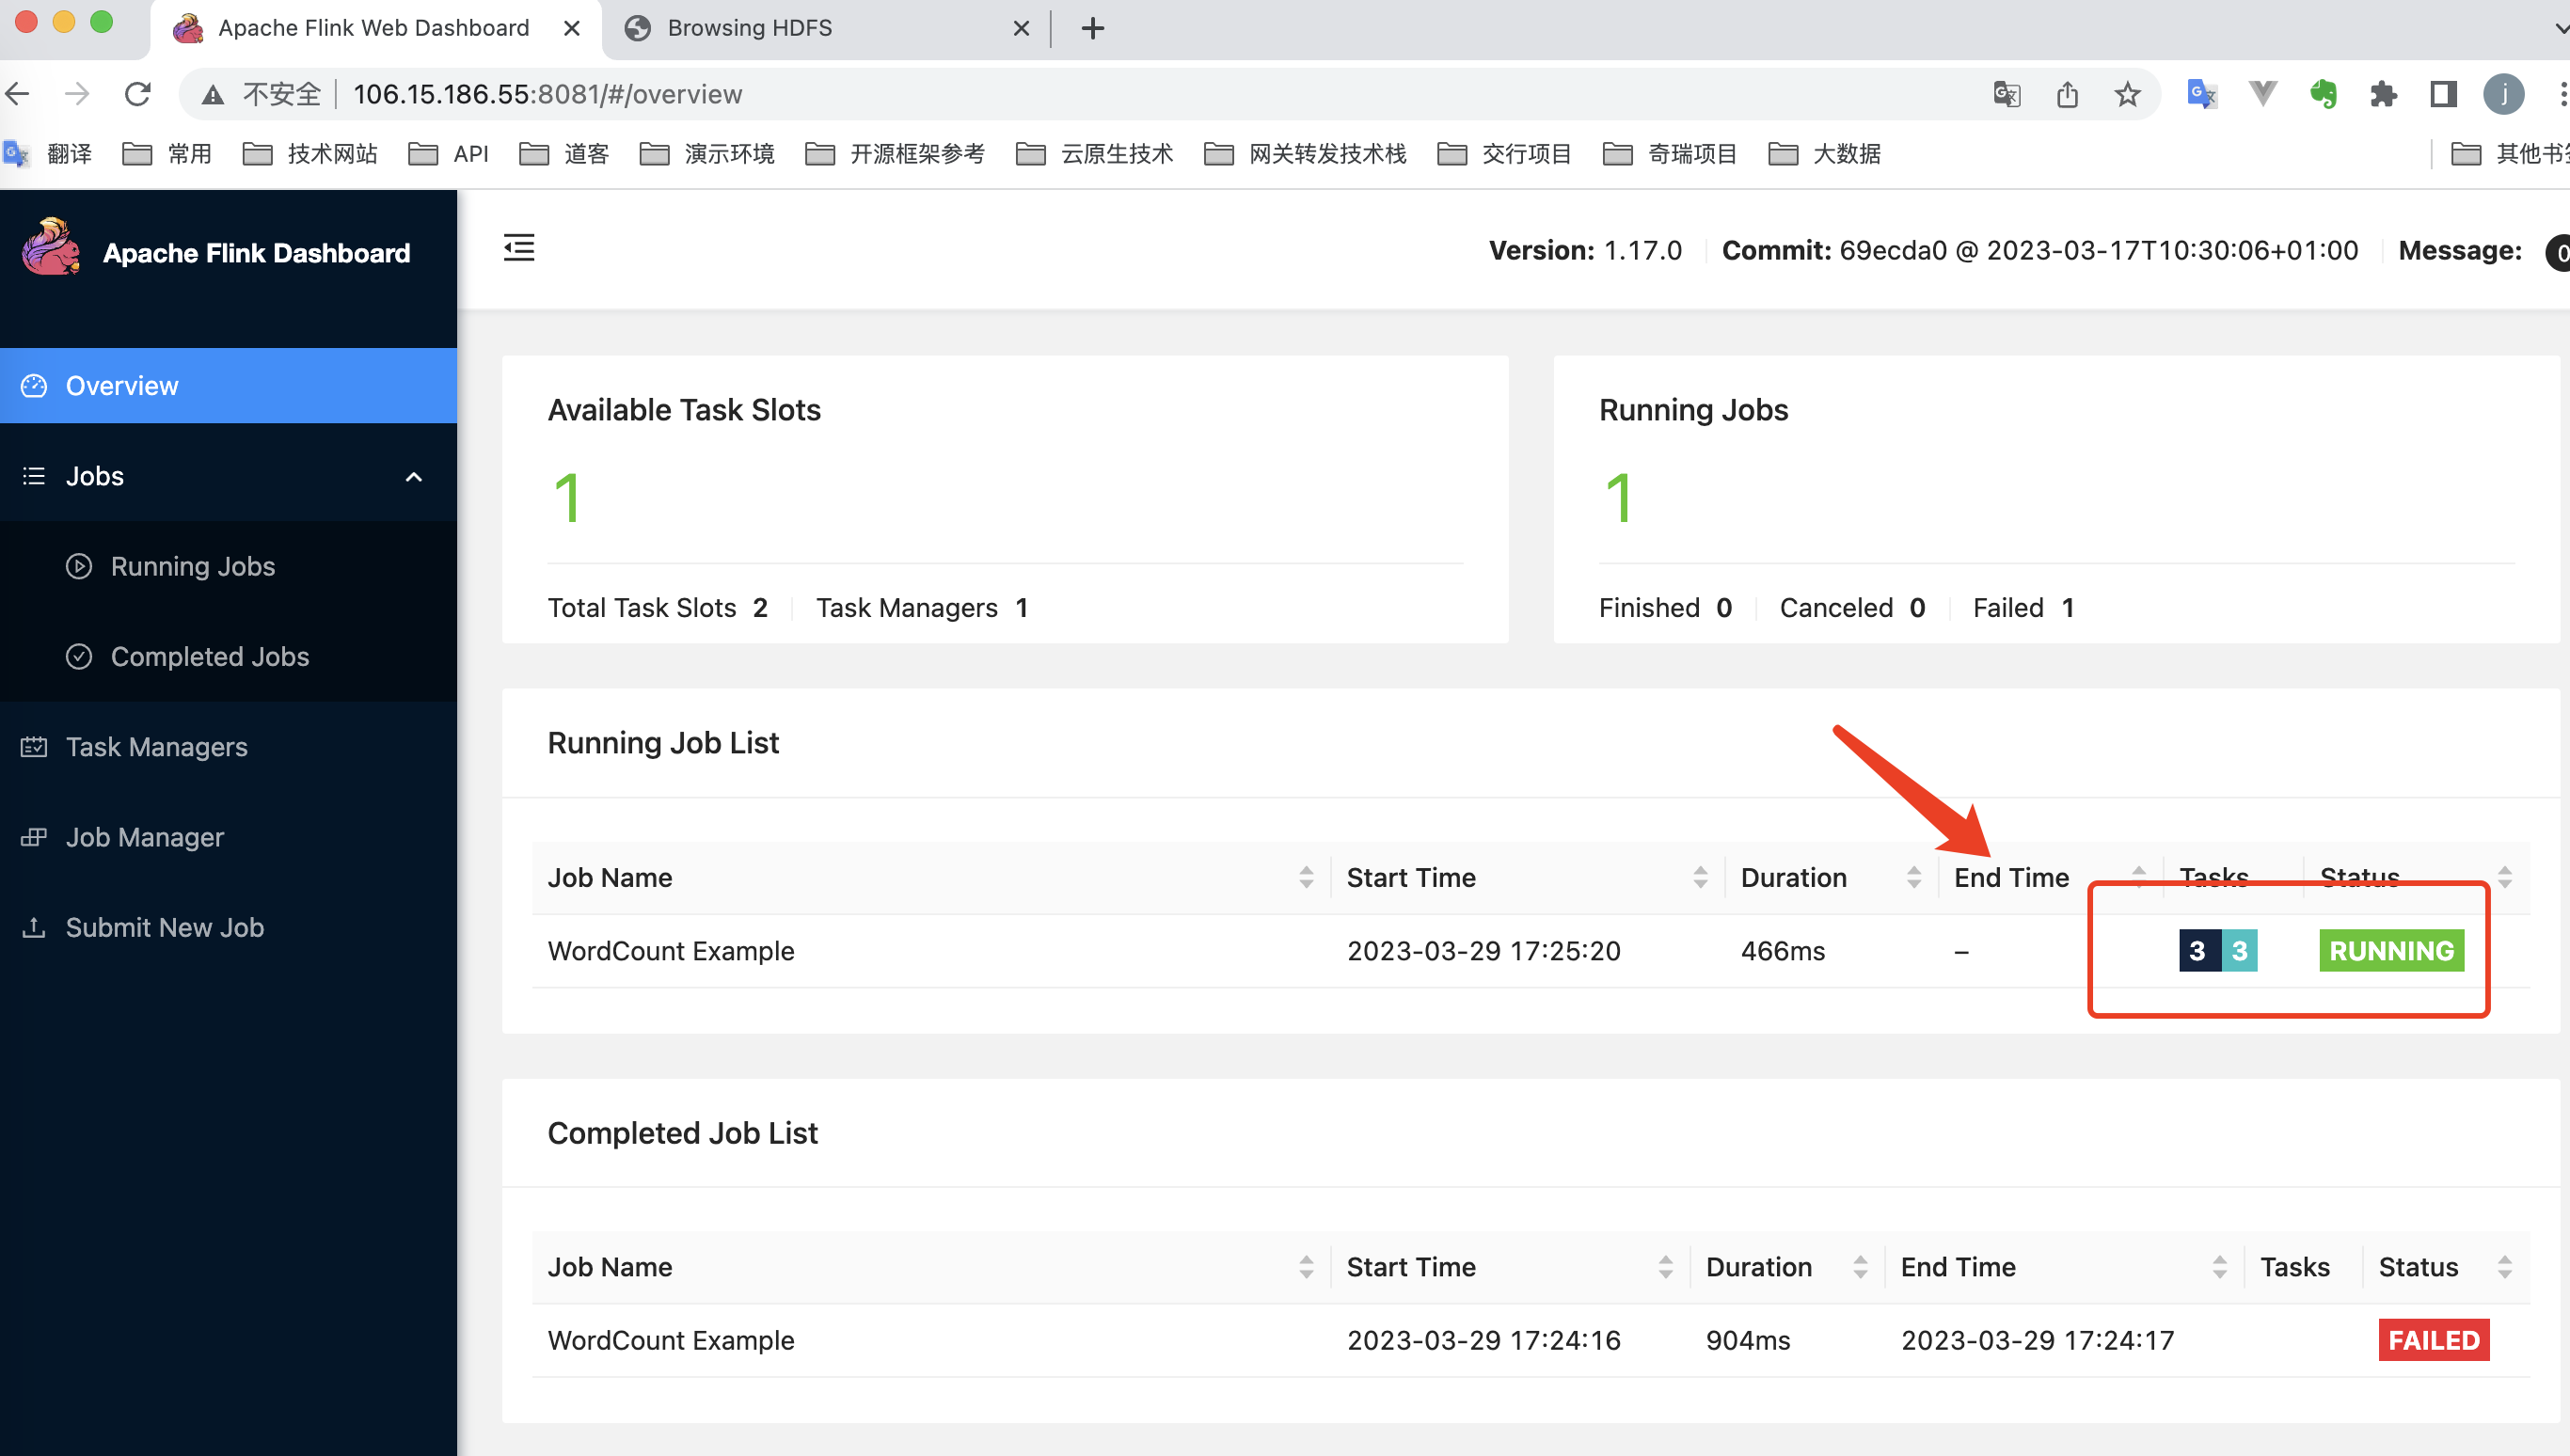
Task: Sort running jobs by Job Name
Action: point(1306,877)
